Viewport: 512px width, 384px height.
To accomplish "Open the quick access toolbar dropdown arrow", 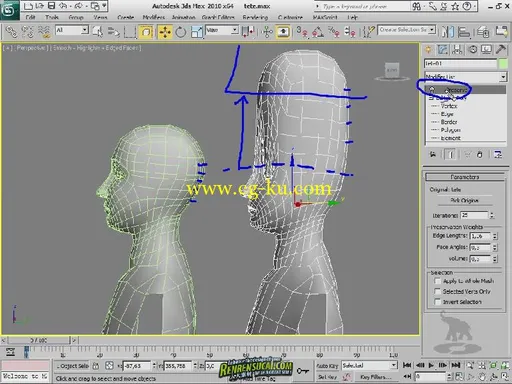I will tap(104, 6).
